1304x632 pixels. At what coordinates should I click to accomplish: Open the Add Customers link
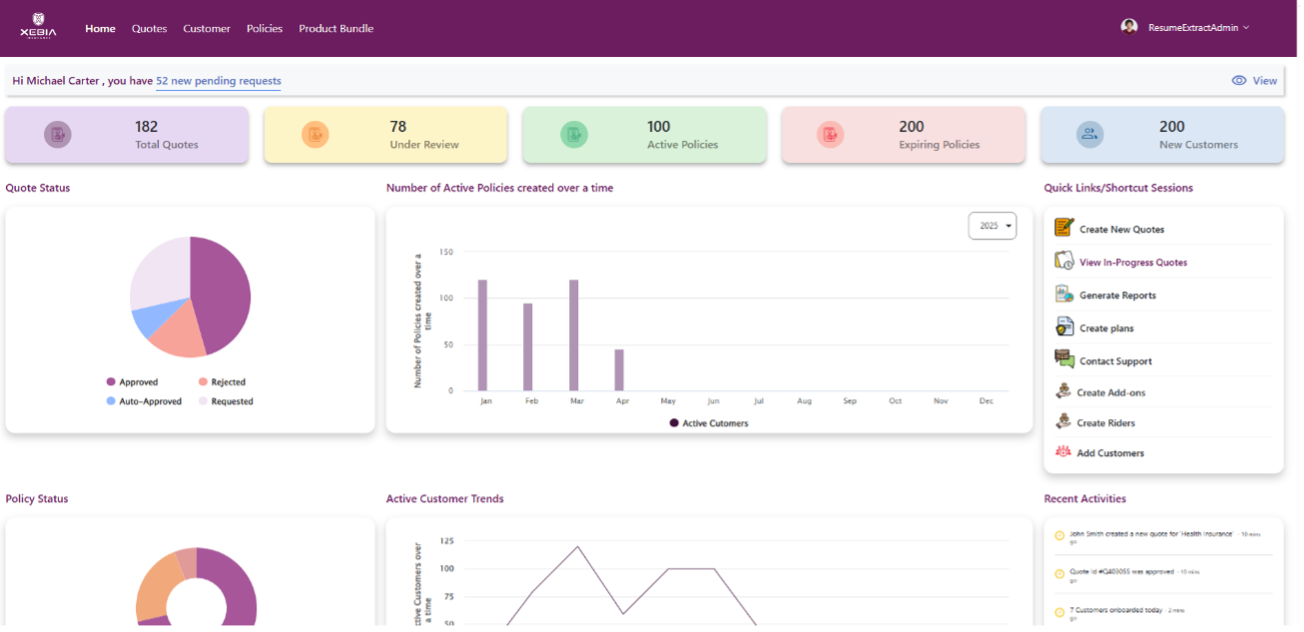point(1110,453)
